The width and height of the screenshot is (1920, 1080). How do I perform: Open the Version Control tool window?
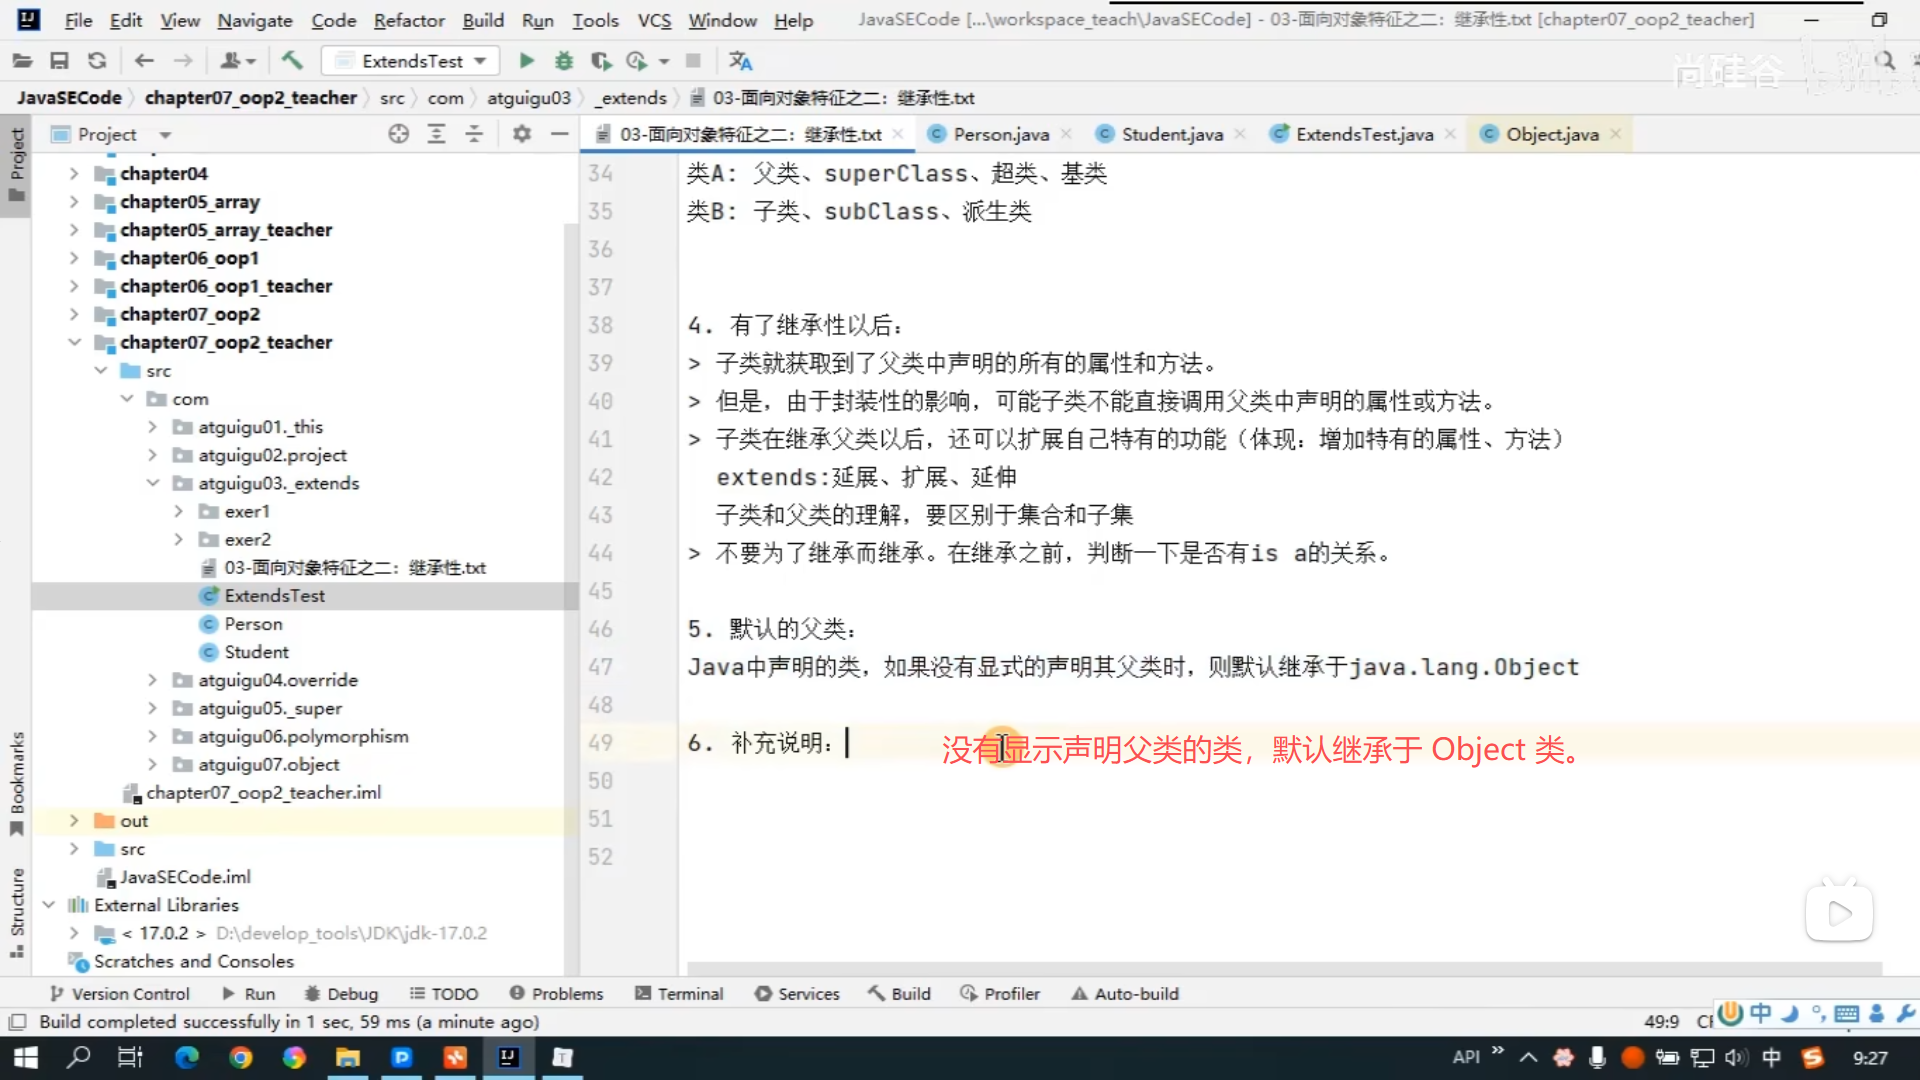[120, 994]
